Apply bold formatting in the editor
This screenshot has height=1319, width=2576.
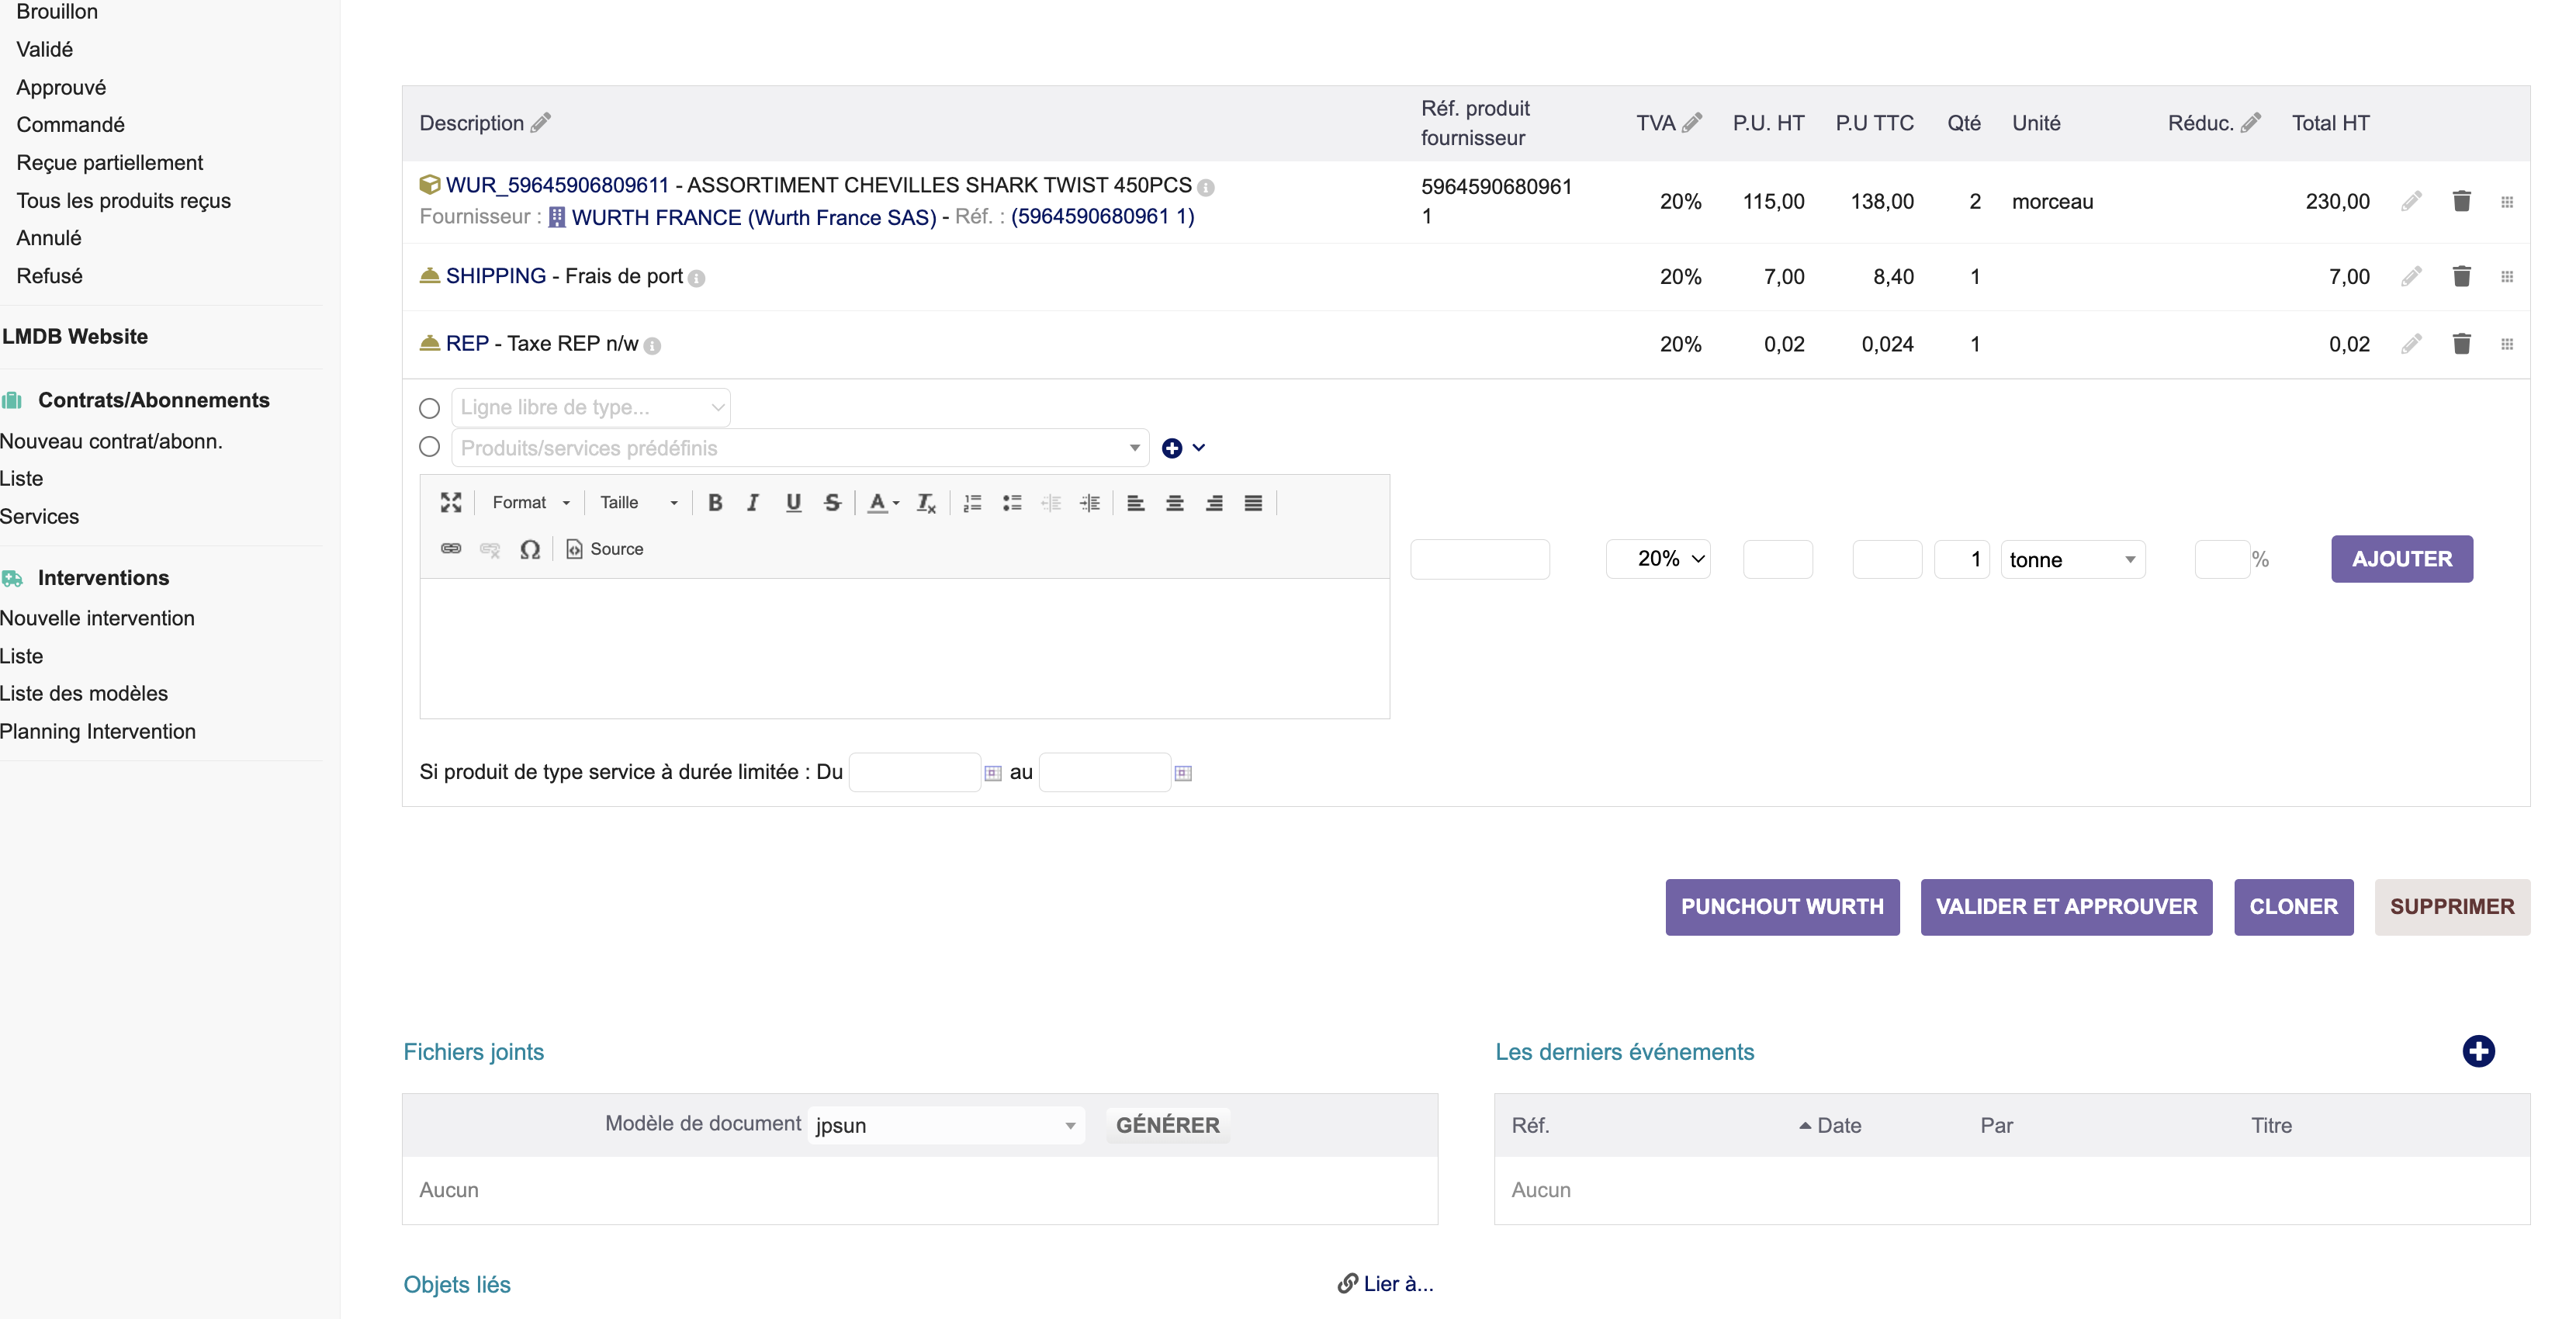pos(715,503)
